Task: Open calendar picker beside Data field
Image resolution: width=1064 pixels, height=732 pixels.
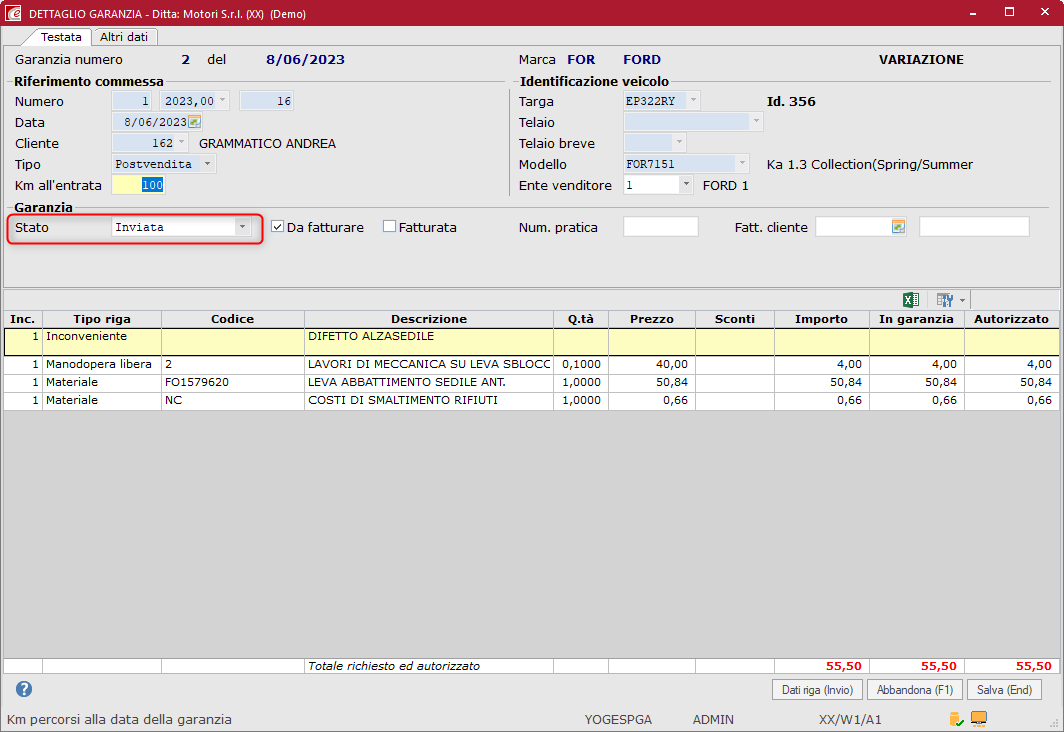Action: (195, 122)
